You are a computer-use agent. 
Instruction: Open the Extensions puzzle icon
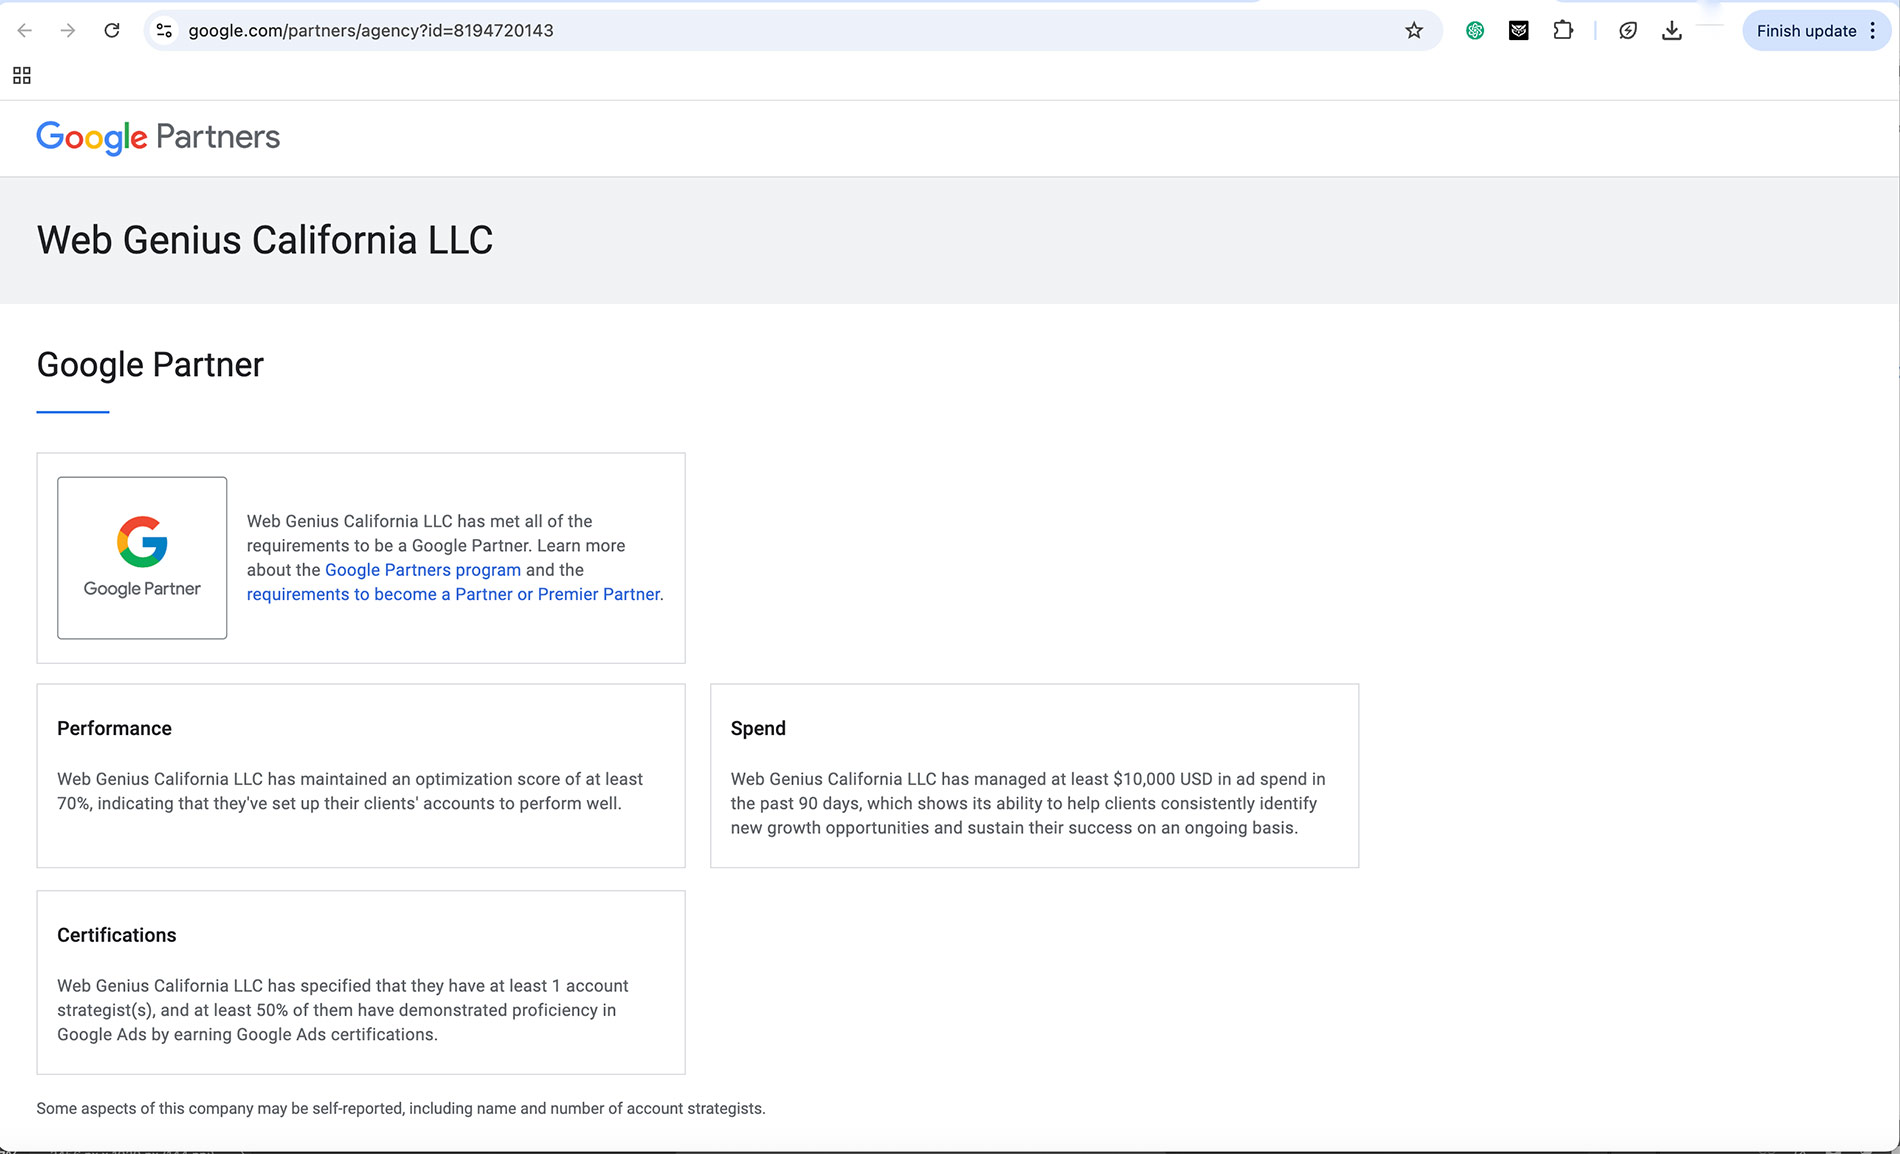[x=1563, y=31]
